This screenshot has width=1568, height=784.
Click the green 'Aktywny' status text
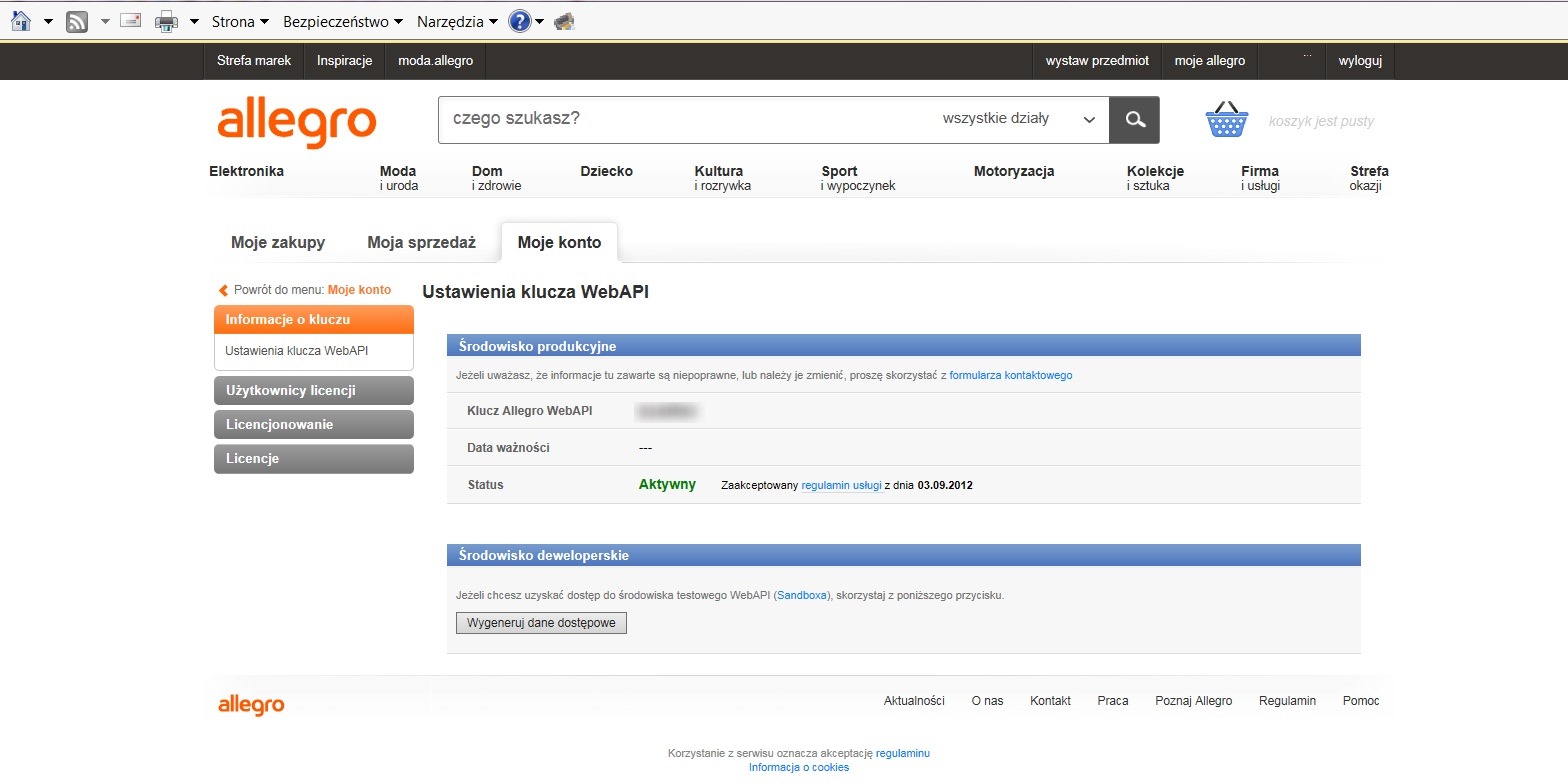pyautogui.click(x=667, y=484)
